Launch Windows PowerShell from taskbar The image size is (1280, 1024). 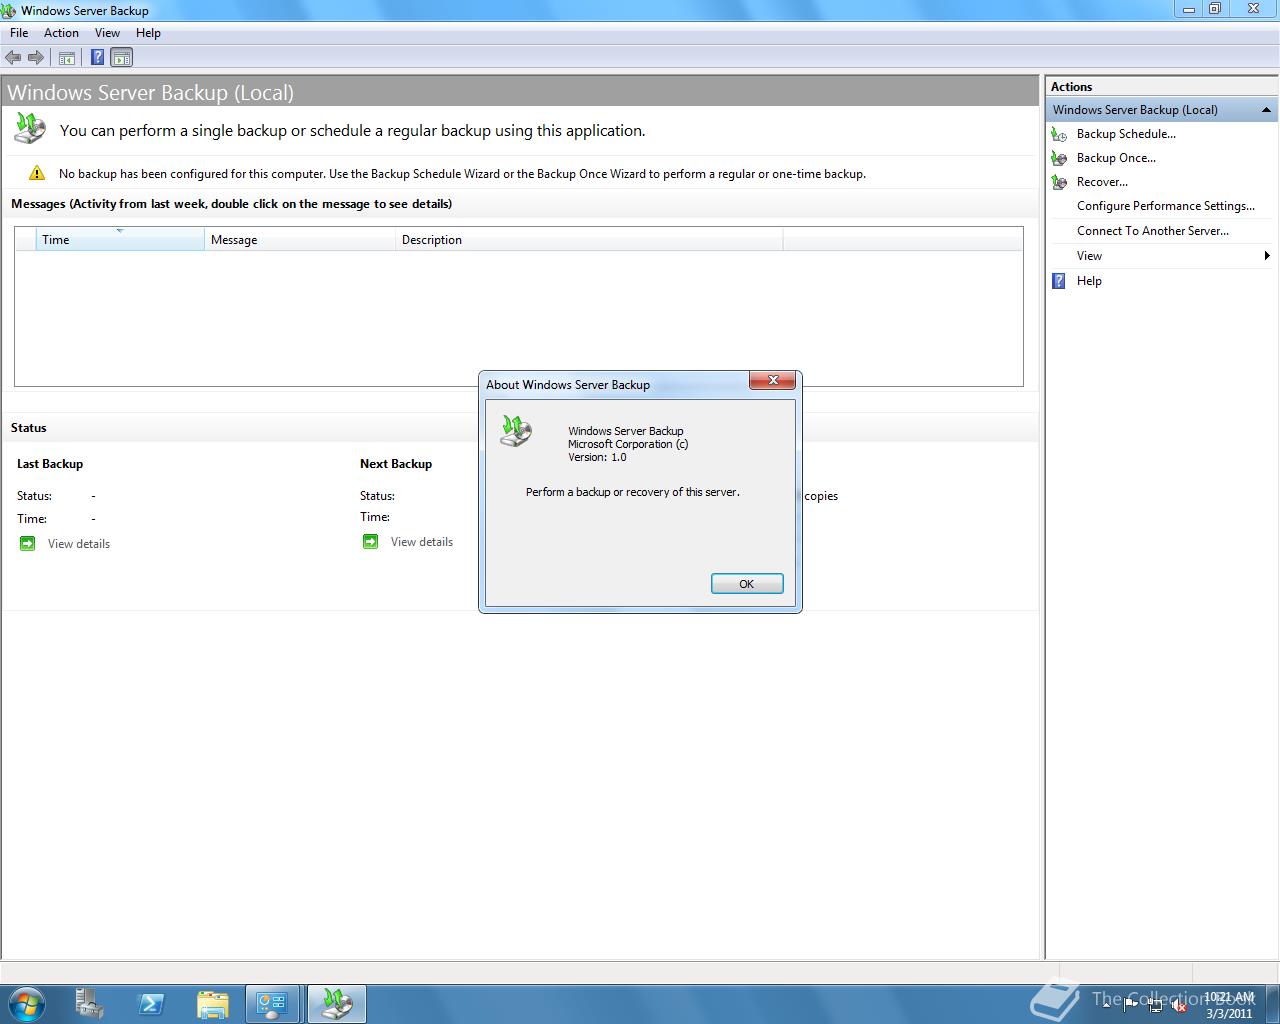coord(151,1003)
